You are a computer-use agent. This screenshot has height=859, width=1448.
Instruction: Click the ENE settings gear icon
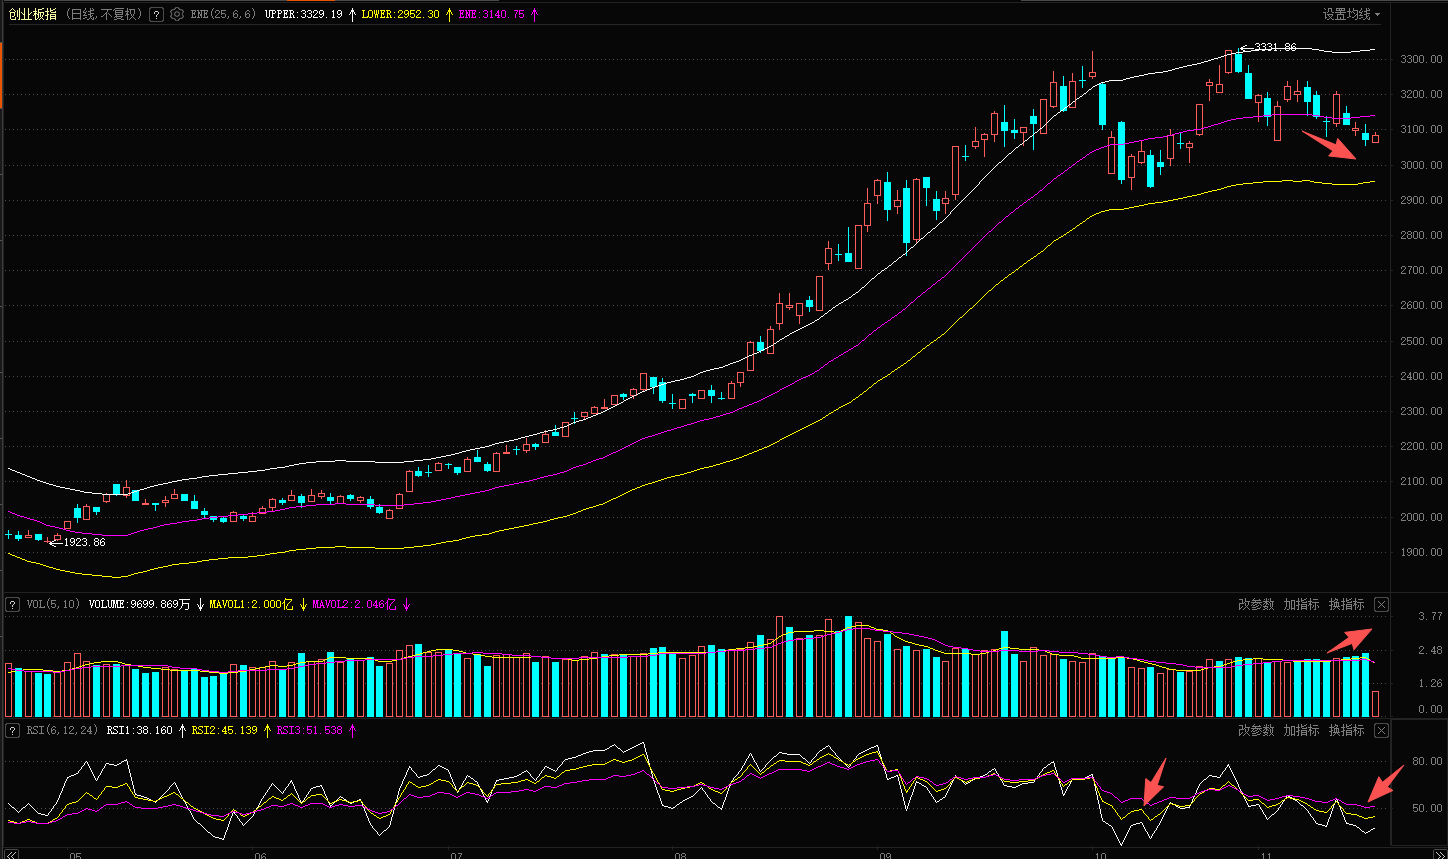(x=177, y=14)
